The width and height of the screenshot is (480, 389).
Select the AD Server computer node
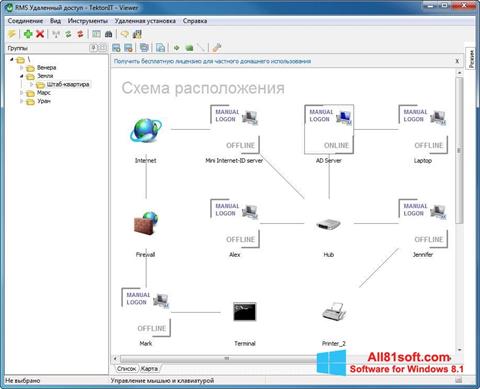(329, 130)
